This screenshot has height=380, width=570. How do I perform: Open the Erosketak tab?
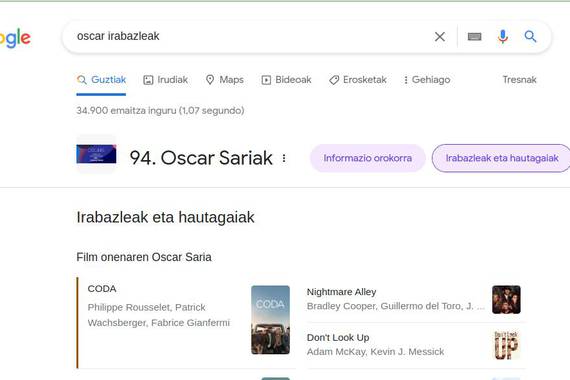[358, 80]
